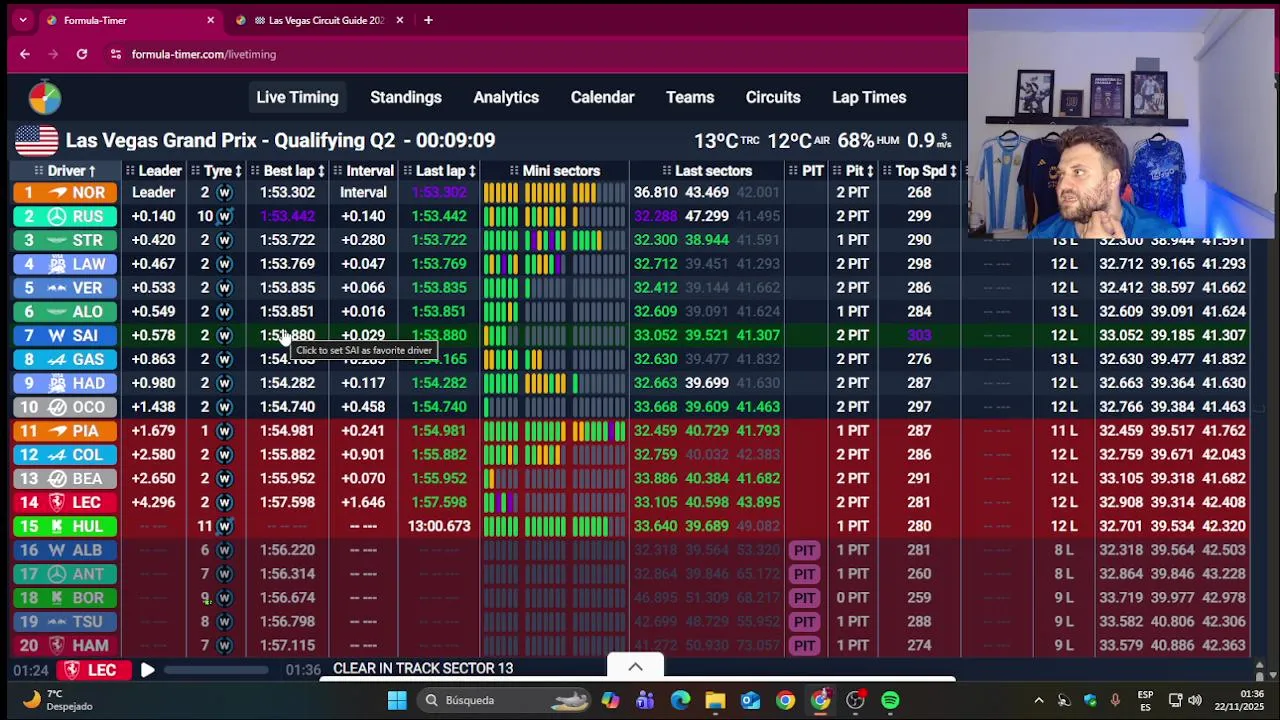The height and width of the screenshot is (720, 1280).
Task: Sort by the Driver column
Action: [71, 171]
